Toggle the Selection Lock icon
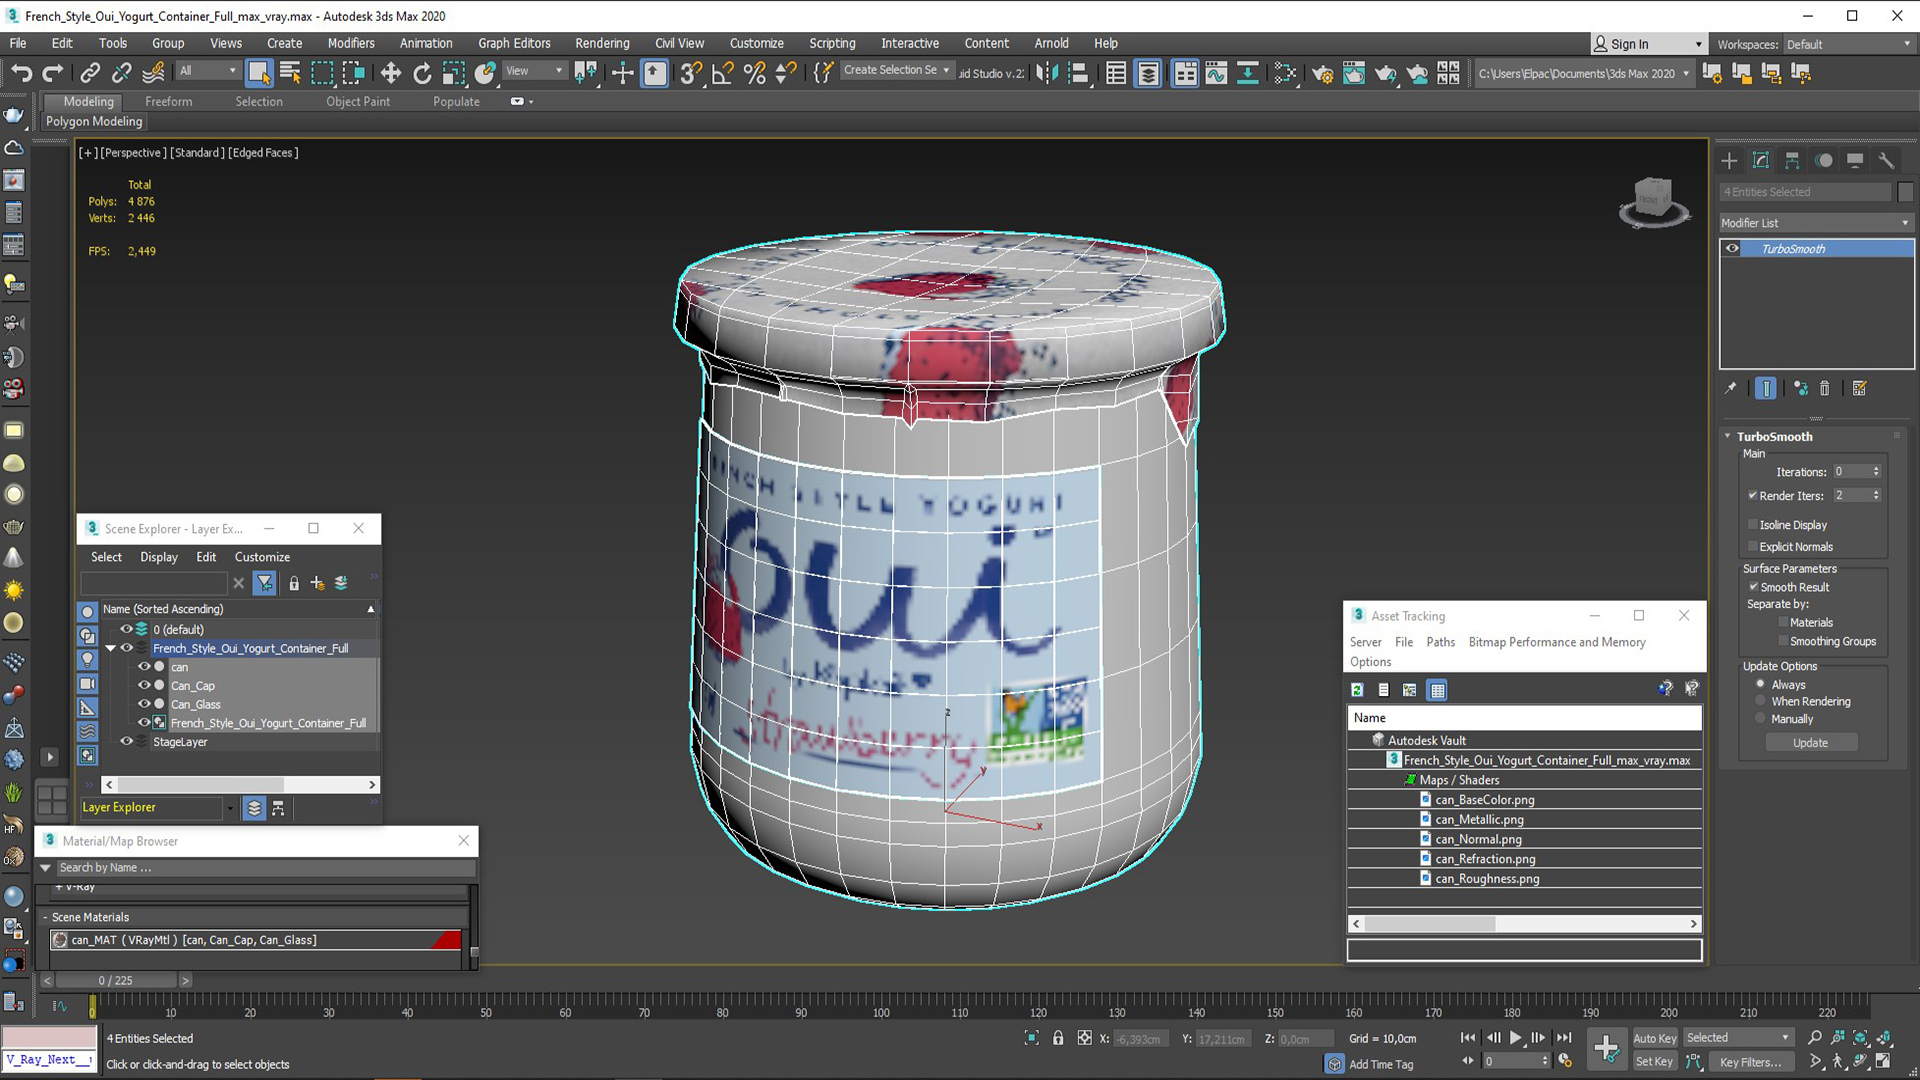Viewport: 1920px width, 1080px height. pyautogui.click(x=1058, y=1038)
